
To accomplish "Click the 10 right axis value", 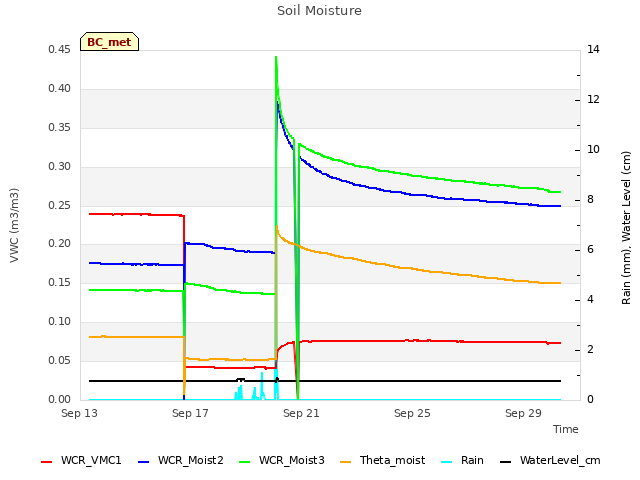I will 593,150.
